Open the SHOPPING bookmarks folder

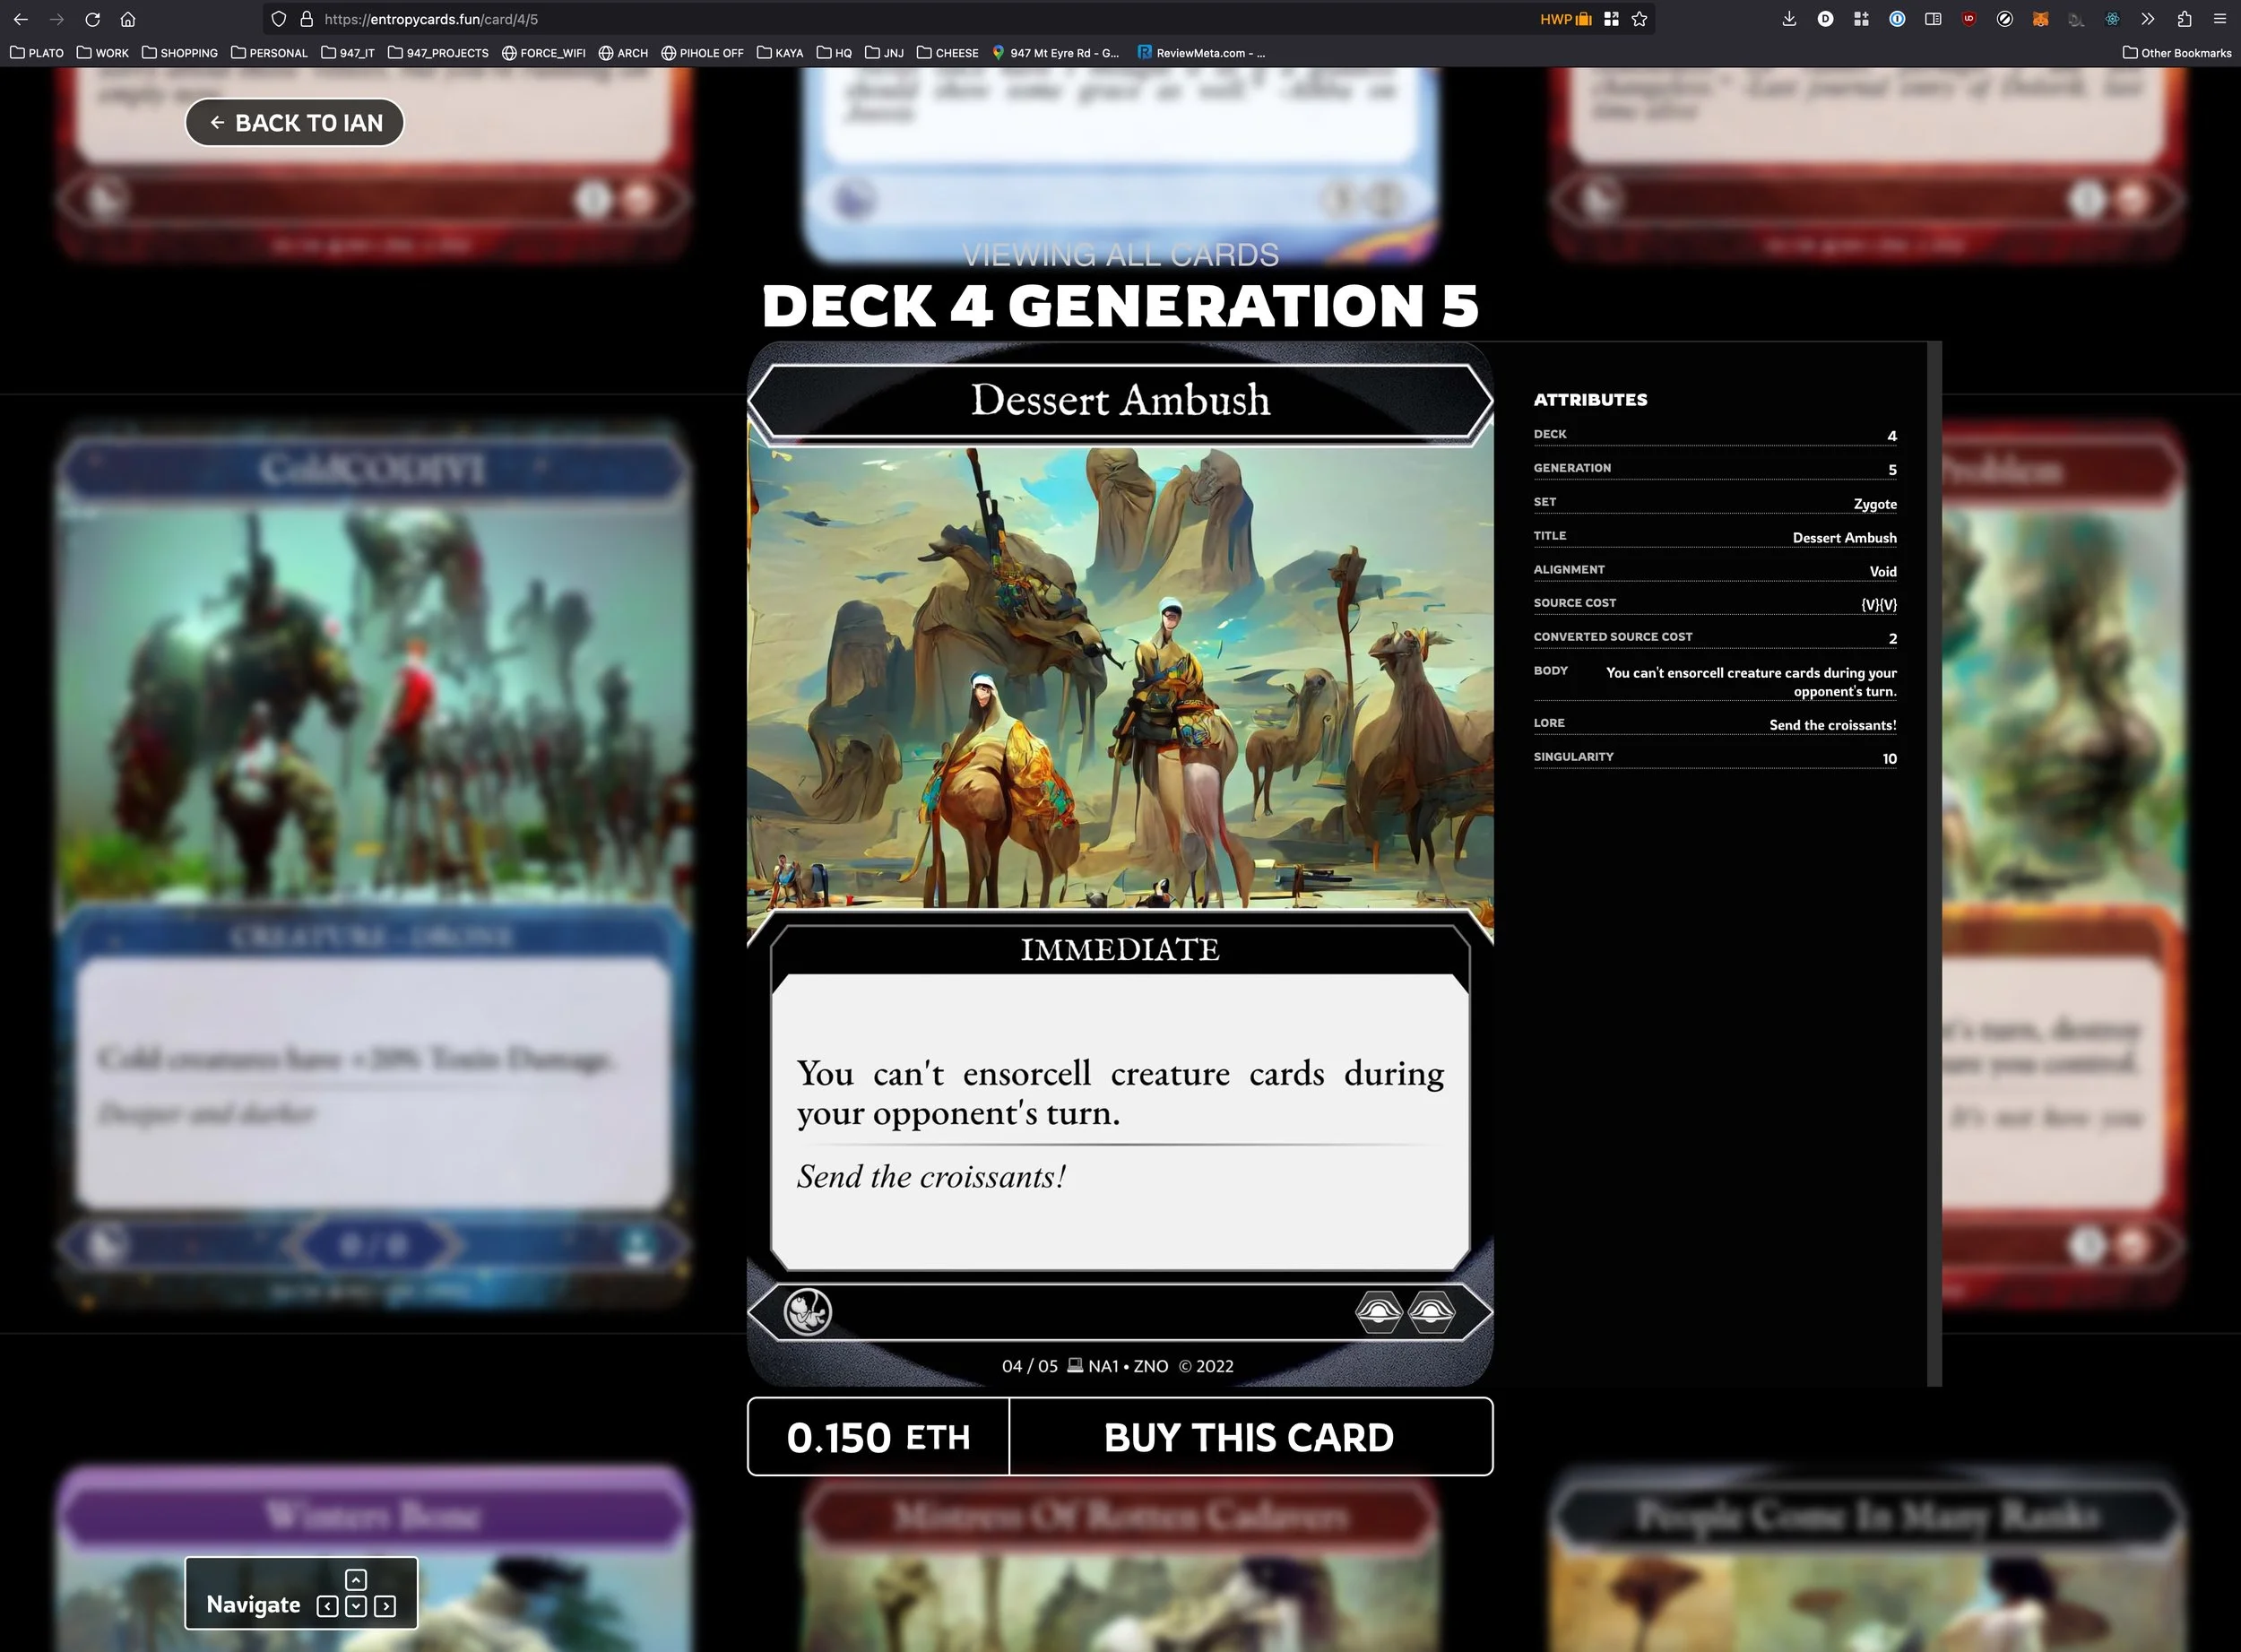[180, 53]
